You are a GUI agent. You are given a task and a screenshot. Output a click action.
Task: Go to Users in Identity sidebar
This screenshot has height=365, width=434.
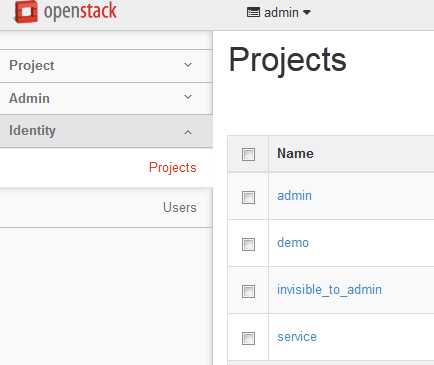[180, 207]
